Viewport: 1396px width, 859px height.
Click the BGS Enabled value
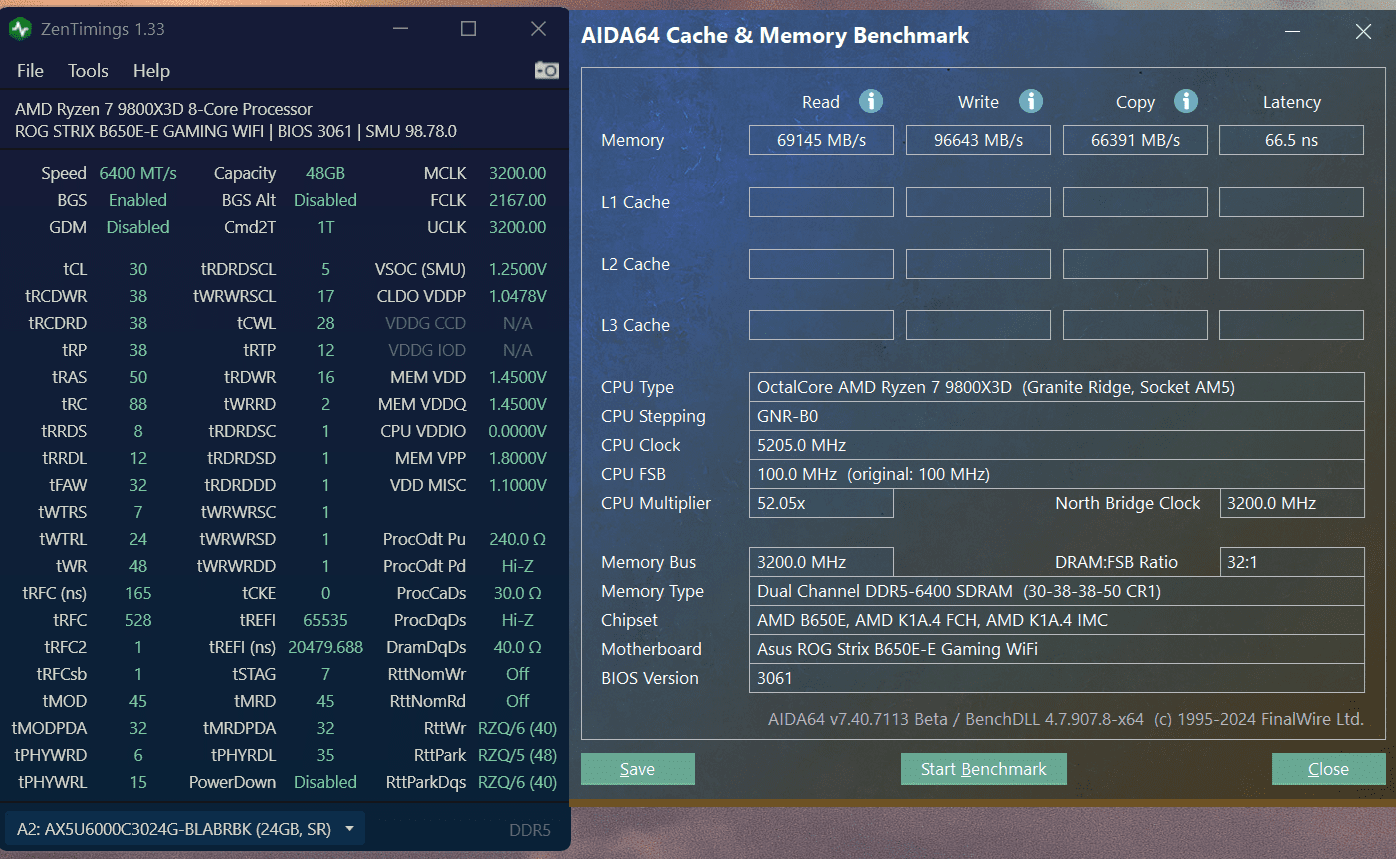click(x=138, y=200)
